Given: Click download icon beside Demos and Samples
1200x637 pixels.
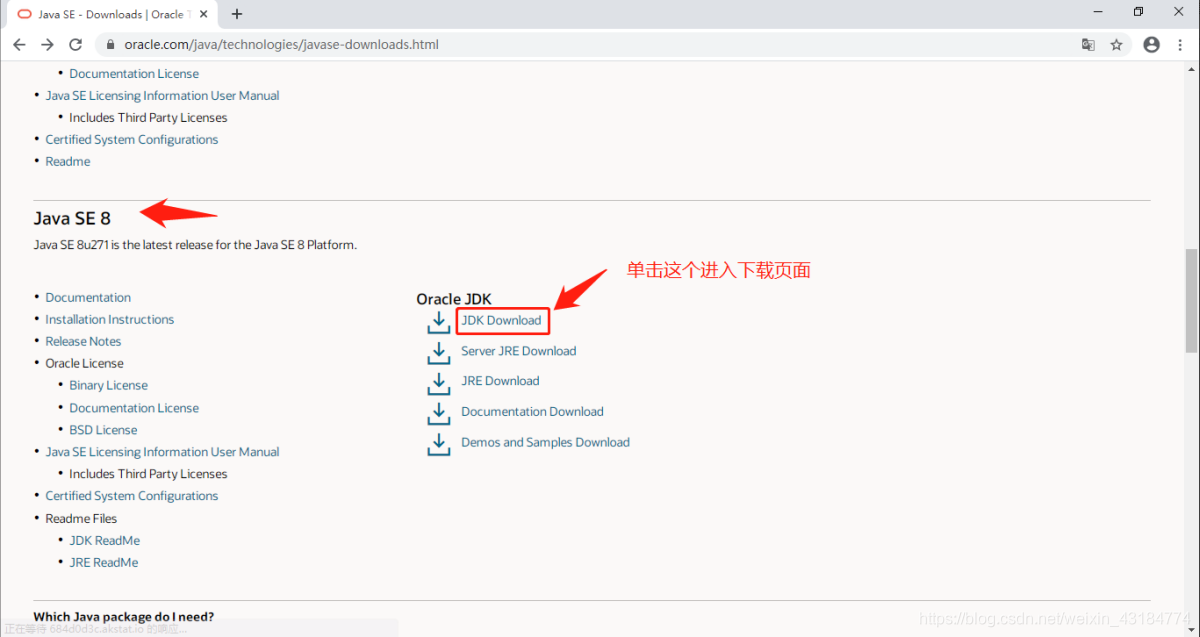Looking at the screenshot, I should (x=439, y=444).
